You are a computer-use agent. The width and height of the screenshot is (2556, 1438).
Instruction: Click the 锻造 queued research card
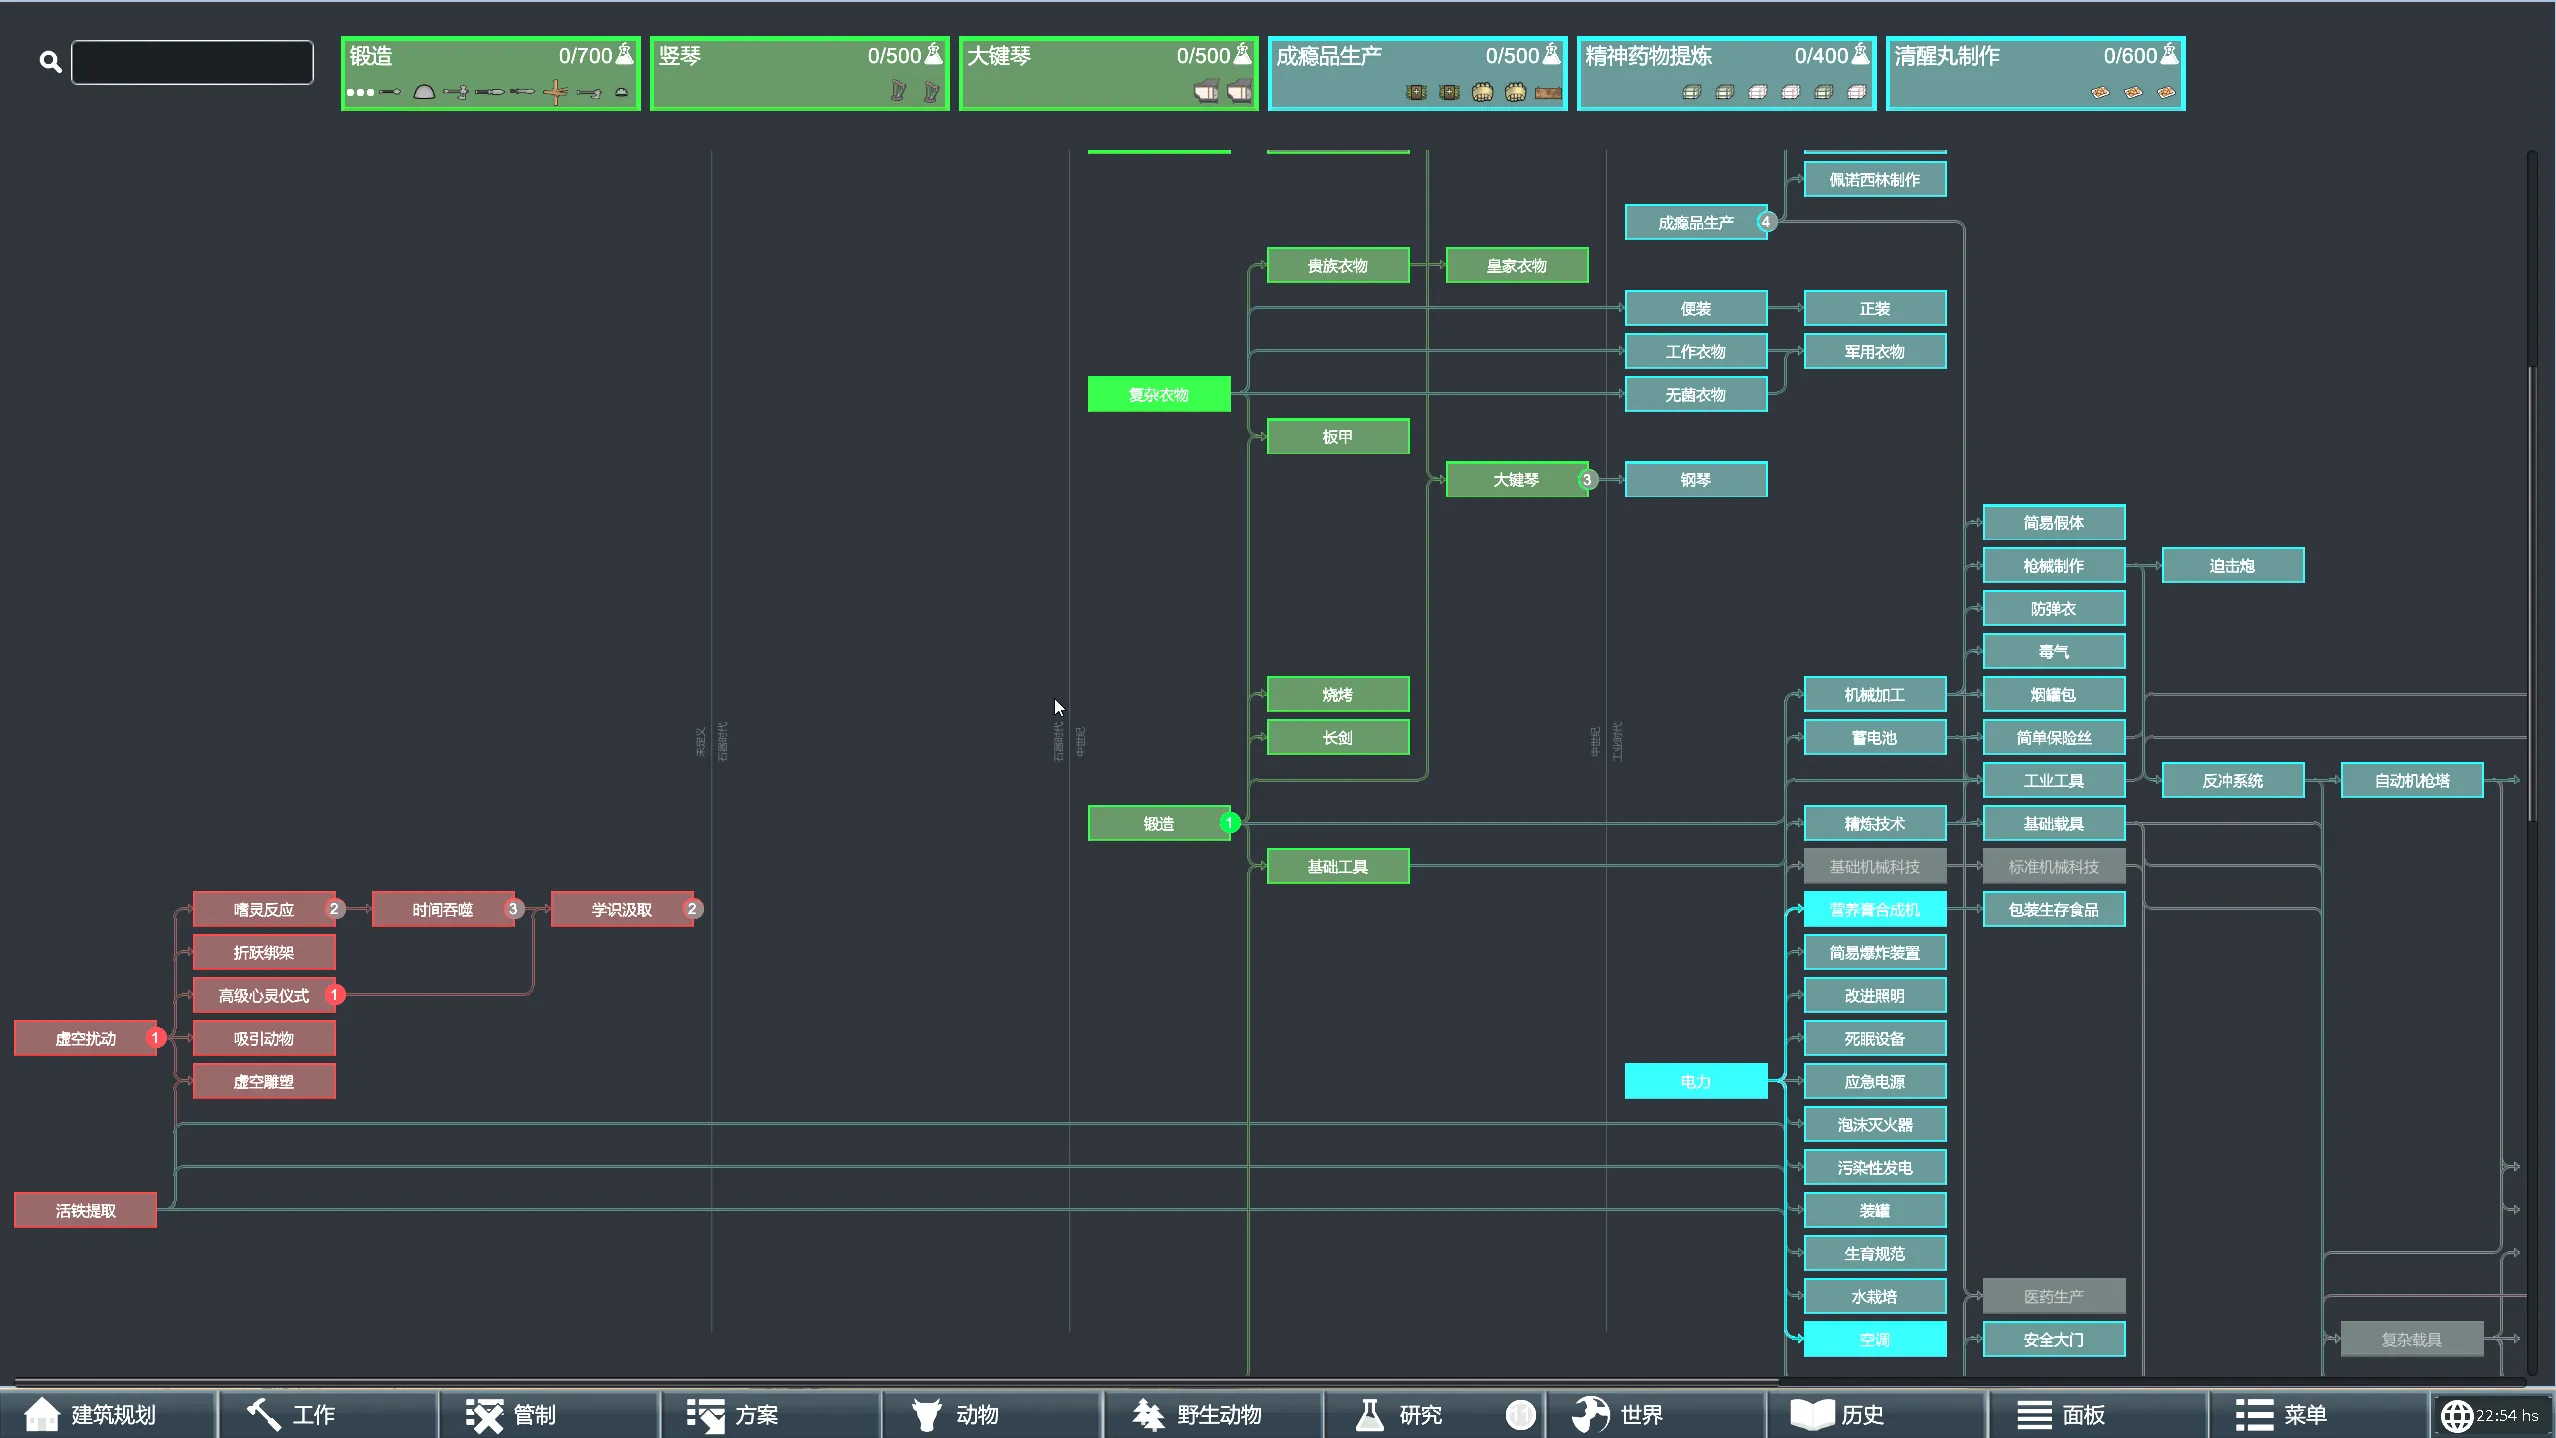click(x=490, y=73)
